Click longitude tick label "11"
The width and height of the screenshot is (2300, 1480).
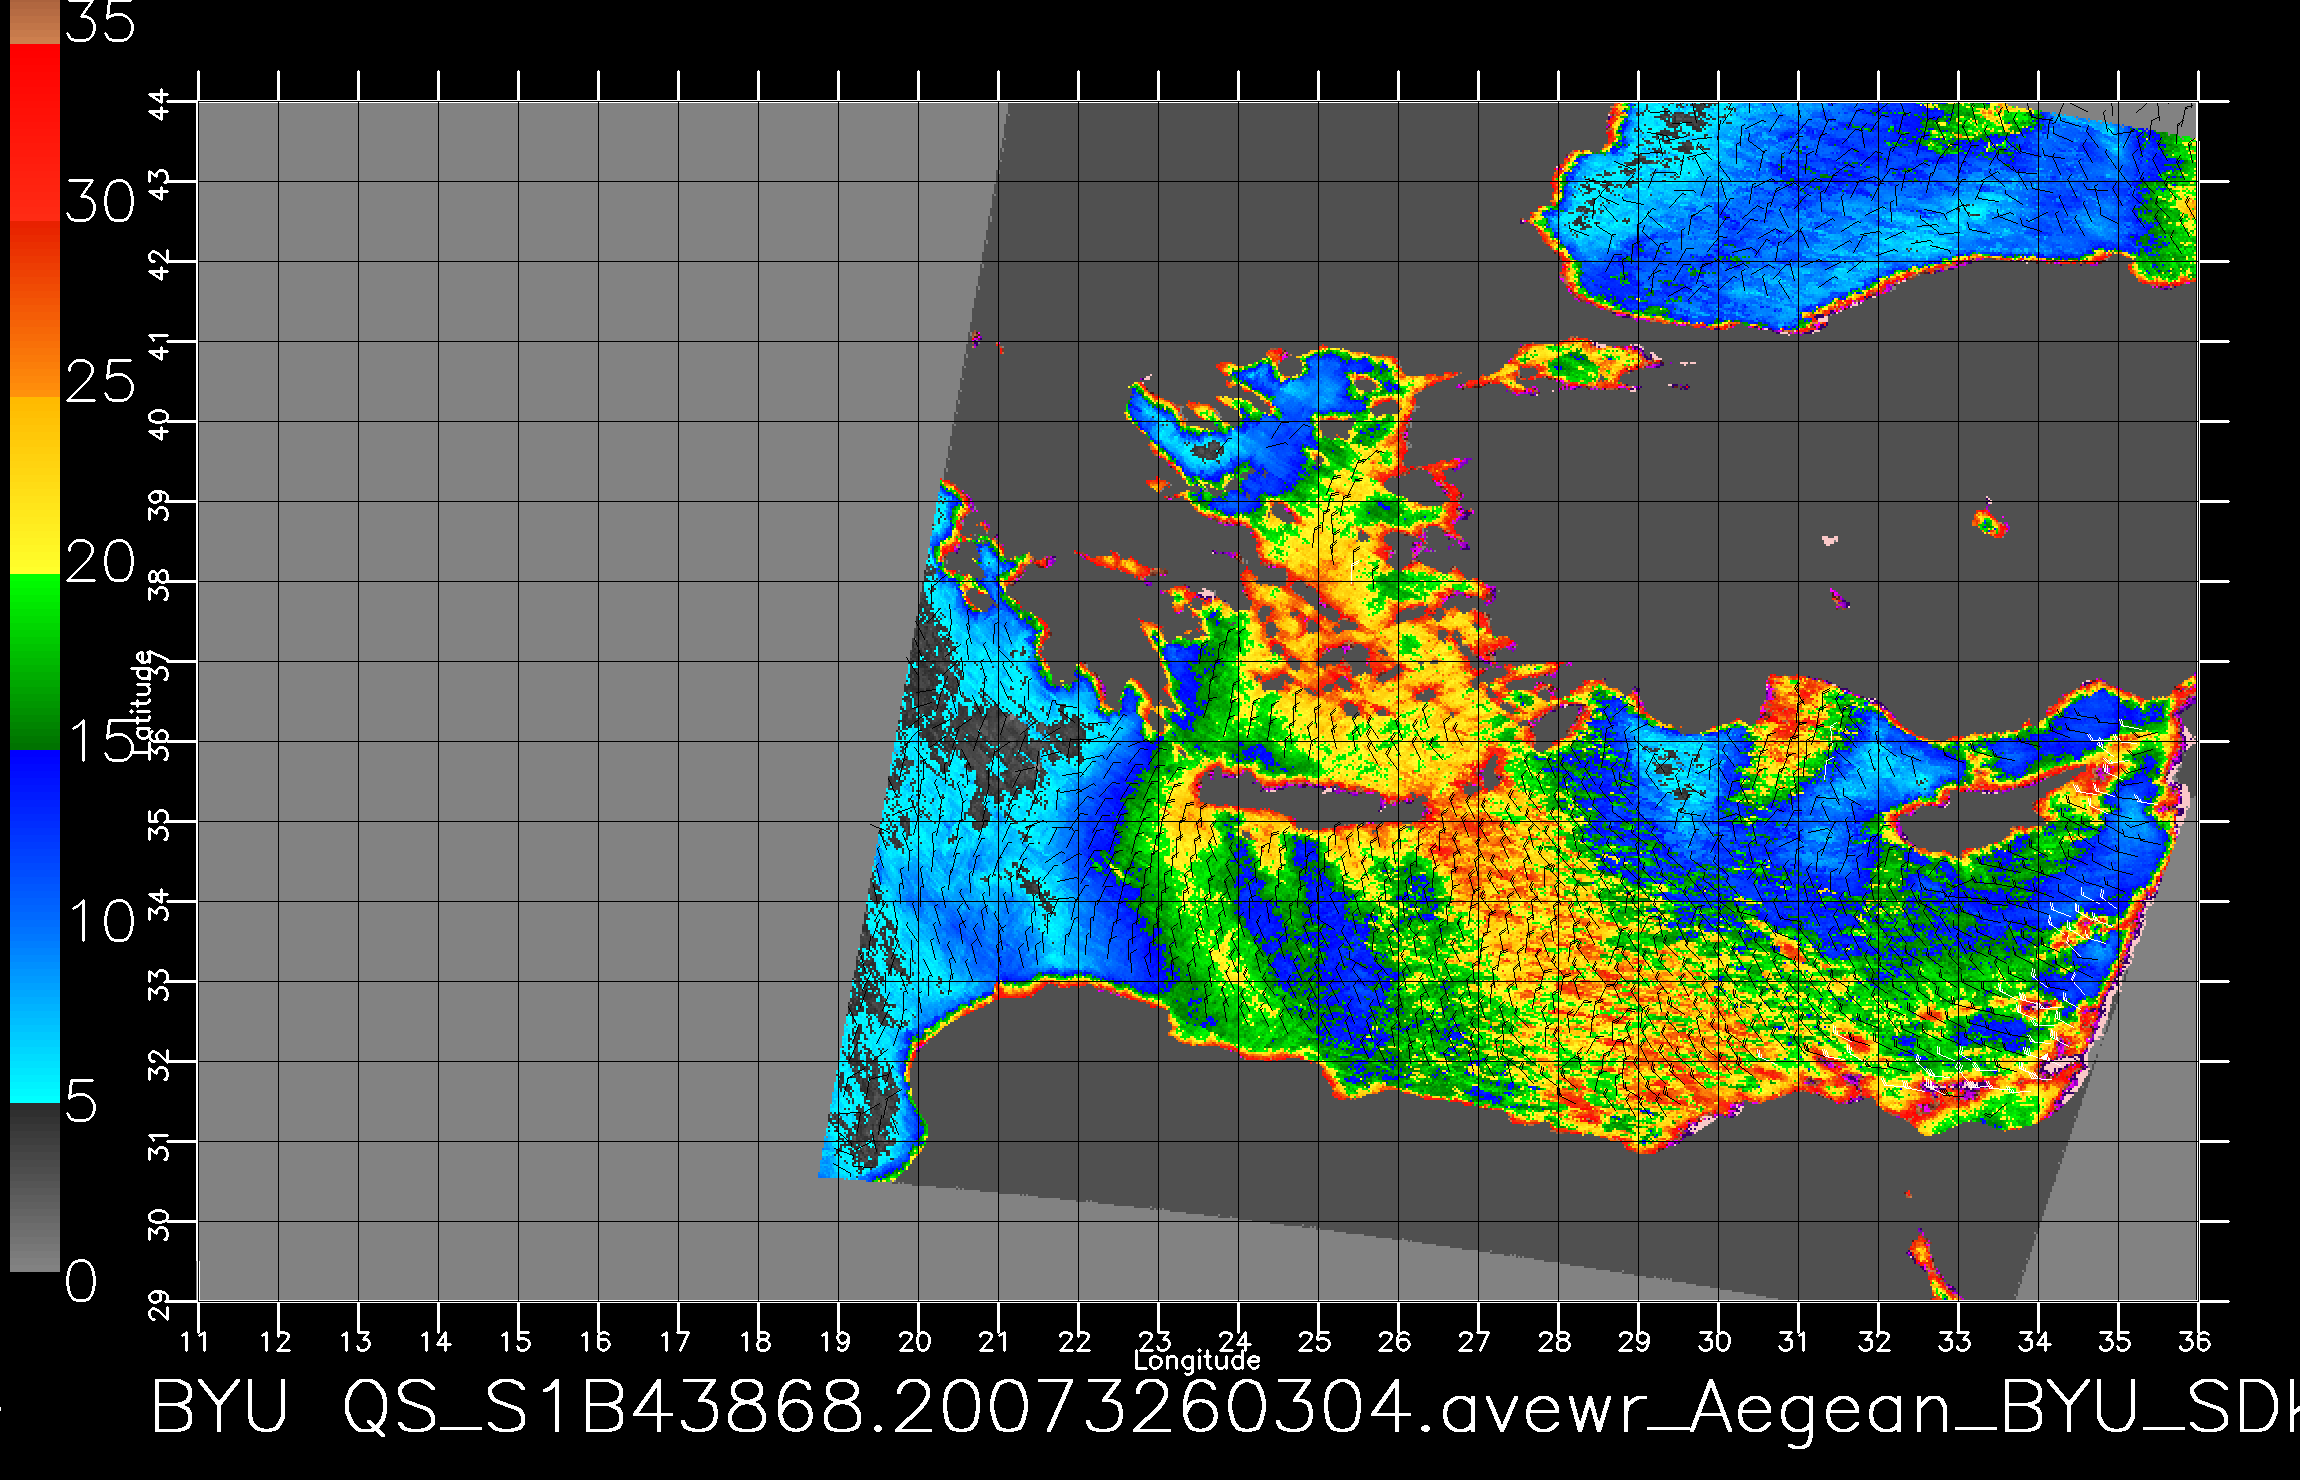pyautogui.click(x=195, y=1341)
